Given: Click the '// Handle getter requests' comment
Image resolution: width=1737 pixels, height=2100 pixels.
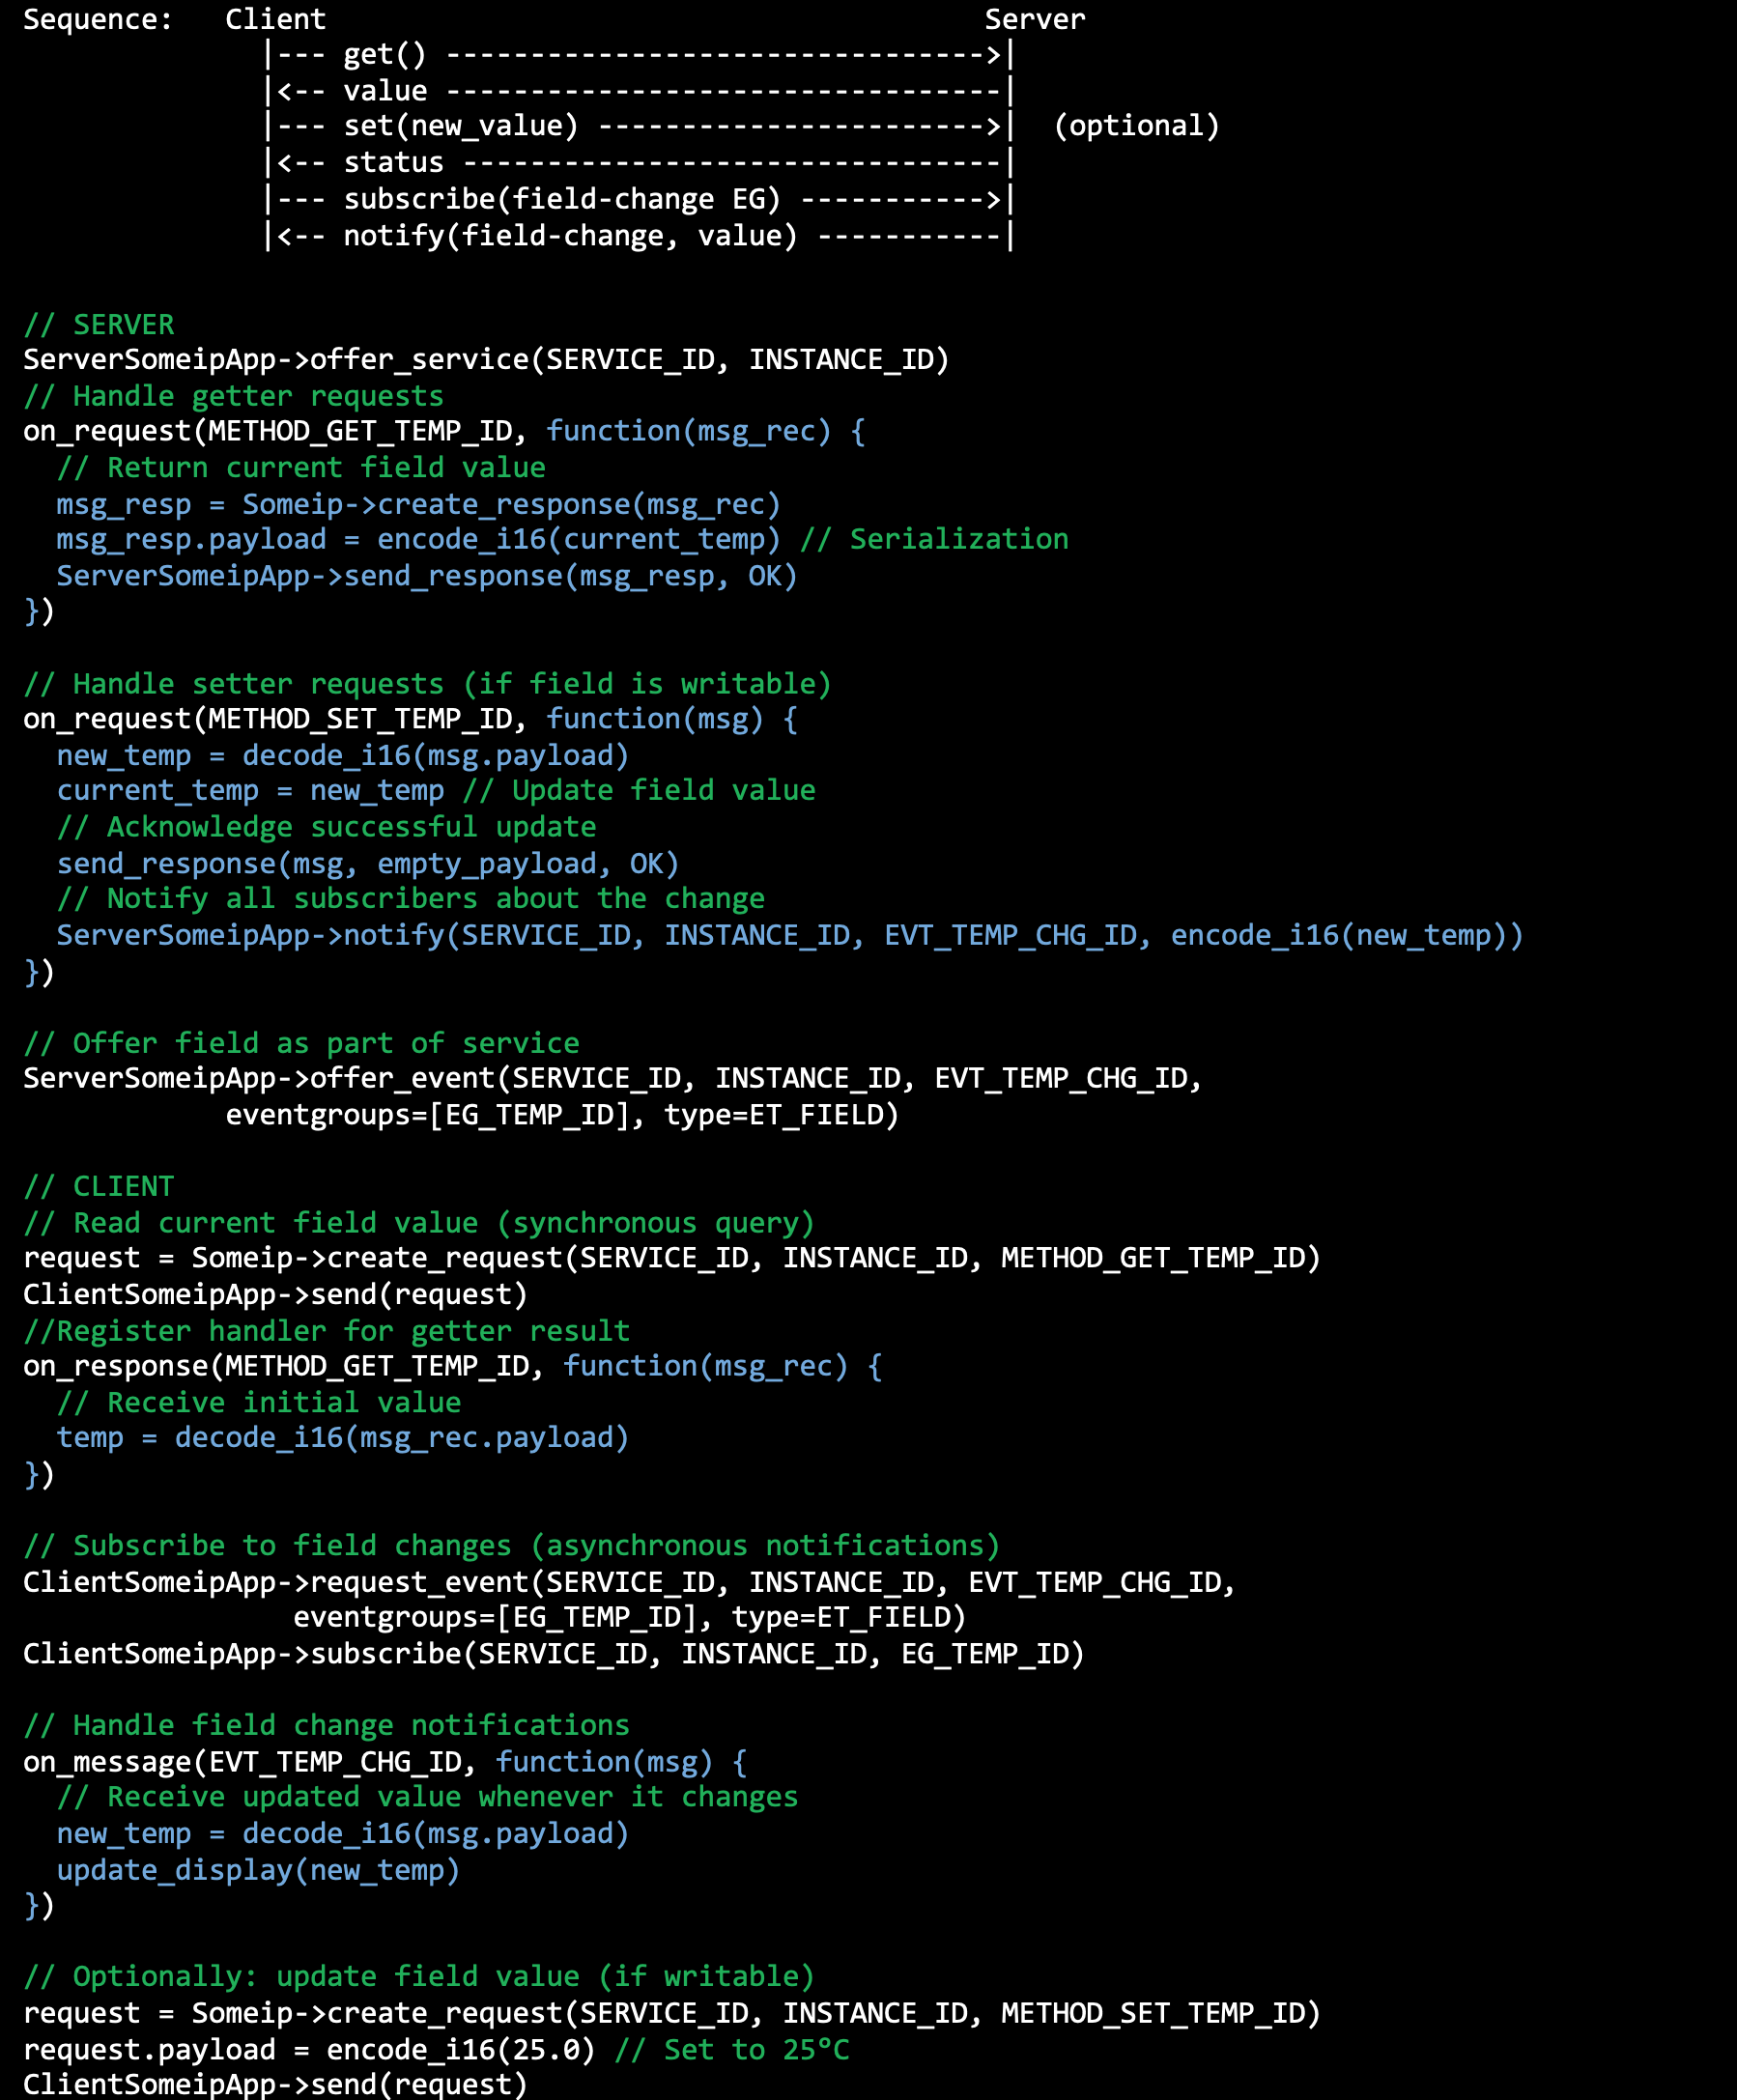Looking at the screenshot, I should [233, 397].
